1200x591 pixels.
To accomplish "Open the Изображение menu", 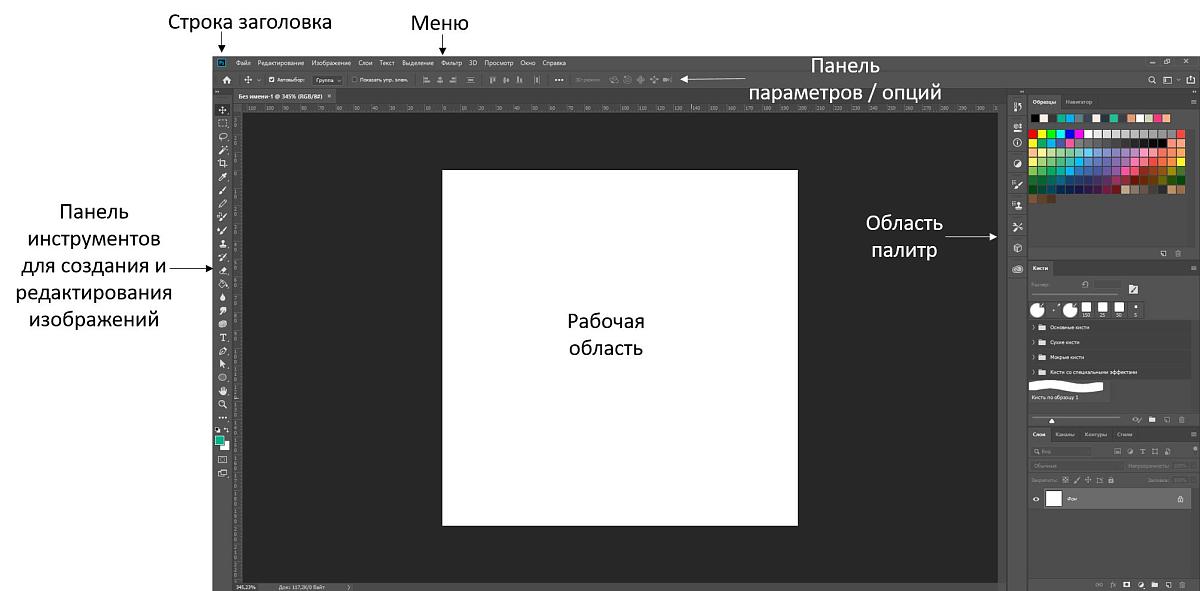I will (x=331, y=63).
